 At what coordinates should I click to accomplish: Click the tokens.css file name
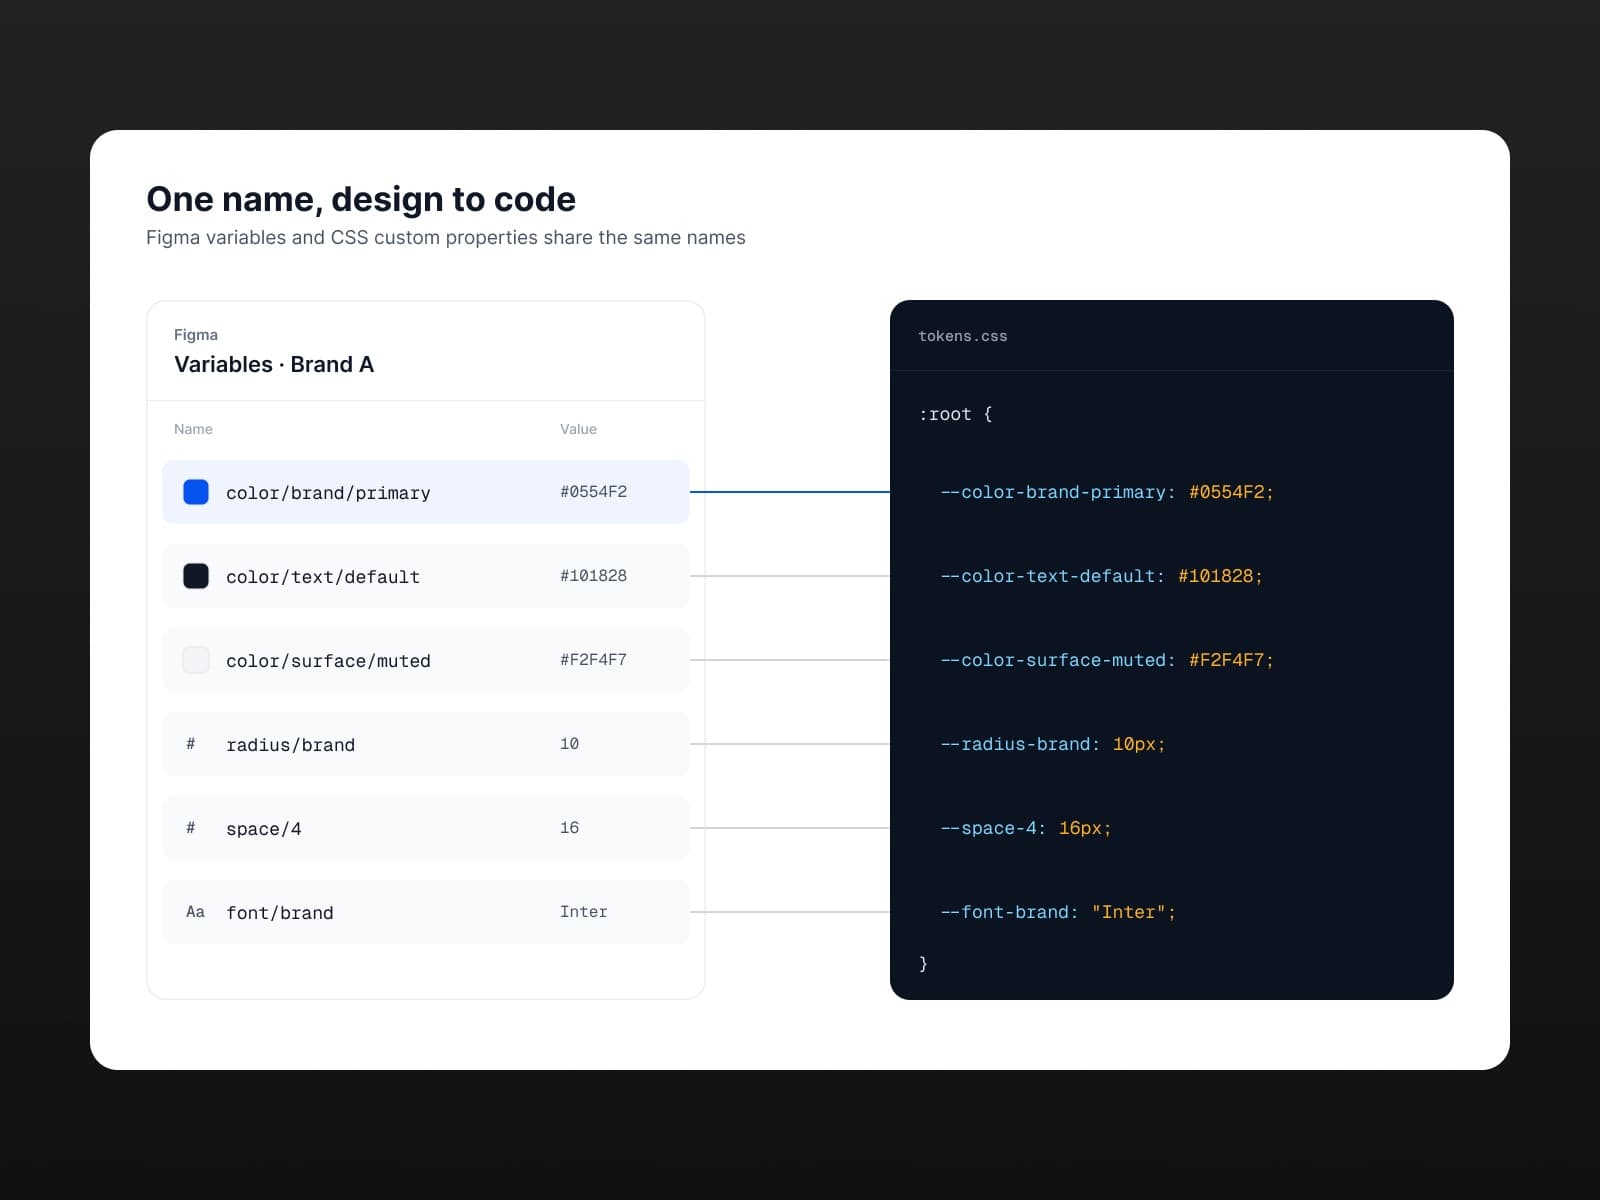click(963, 336)
